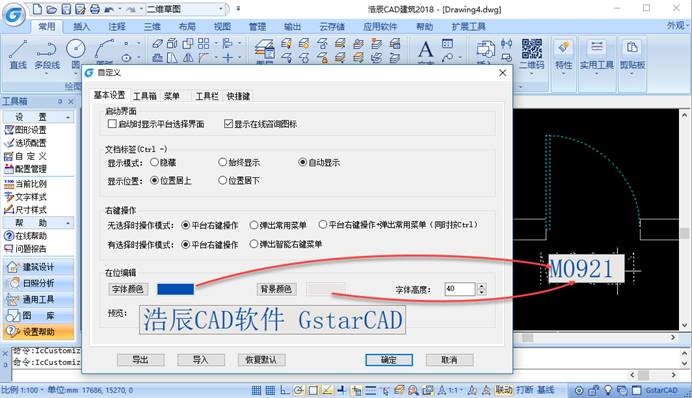The width and height of the screenshot is (692, 398).
Task: Toggle the snap grid icon in status bar
Action: click(256, 390)
